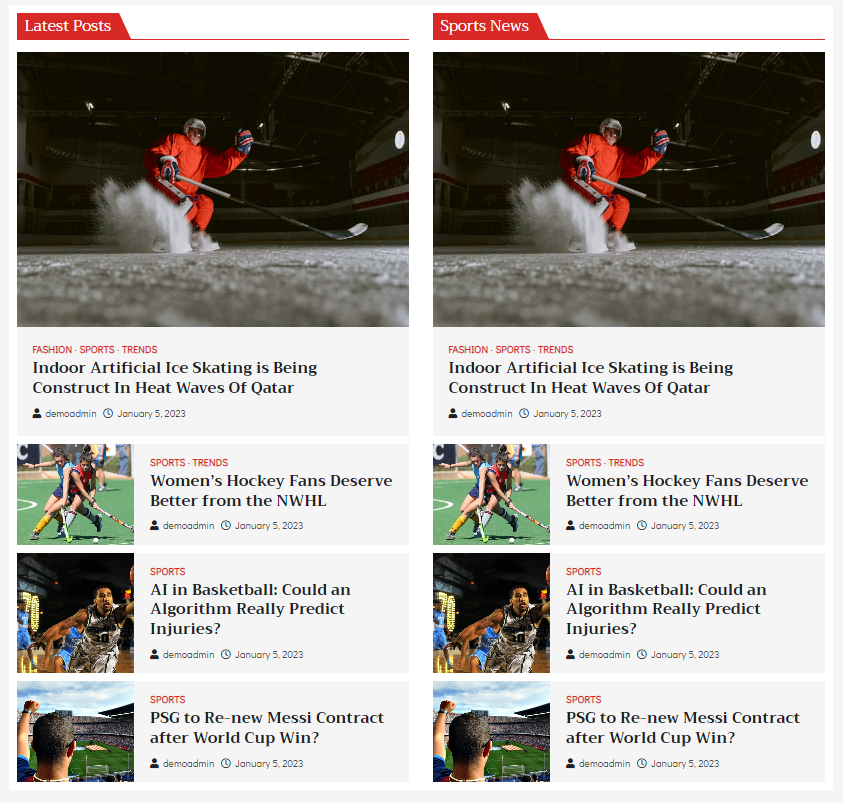Open Women's Hockey Fans headline in Sports News
Viewport: 843px width, 803px height.
coord(687,490)
